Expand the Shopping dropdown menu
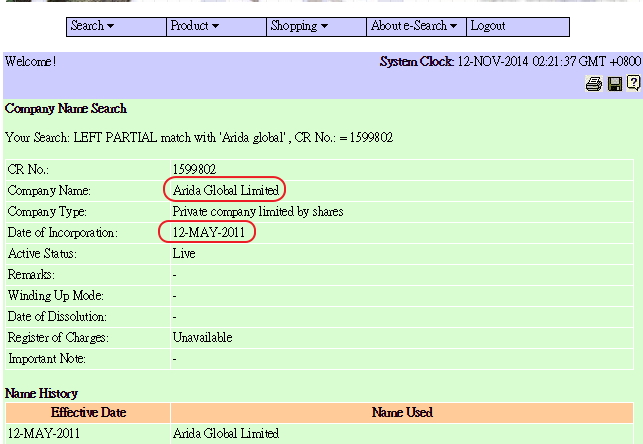Image resolution: width=643 pixels, height=444 pixels. click(299, 26)
